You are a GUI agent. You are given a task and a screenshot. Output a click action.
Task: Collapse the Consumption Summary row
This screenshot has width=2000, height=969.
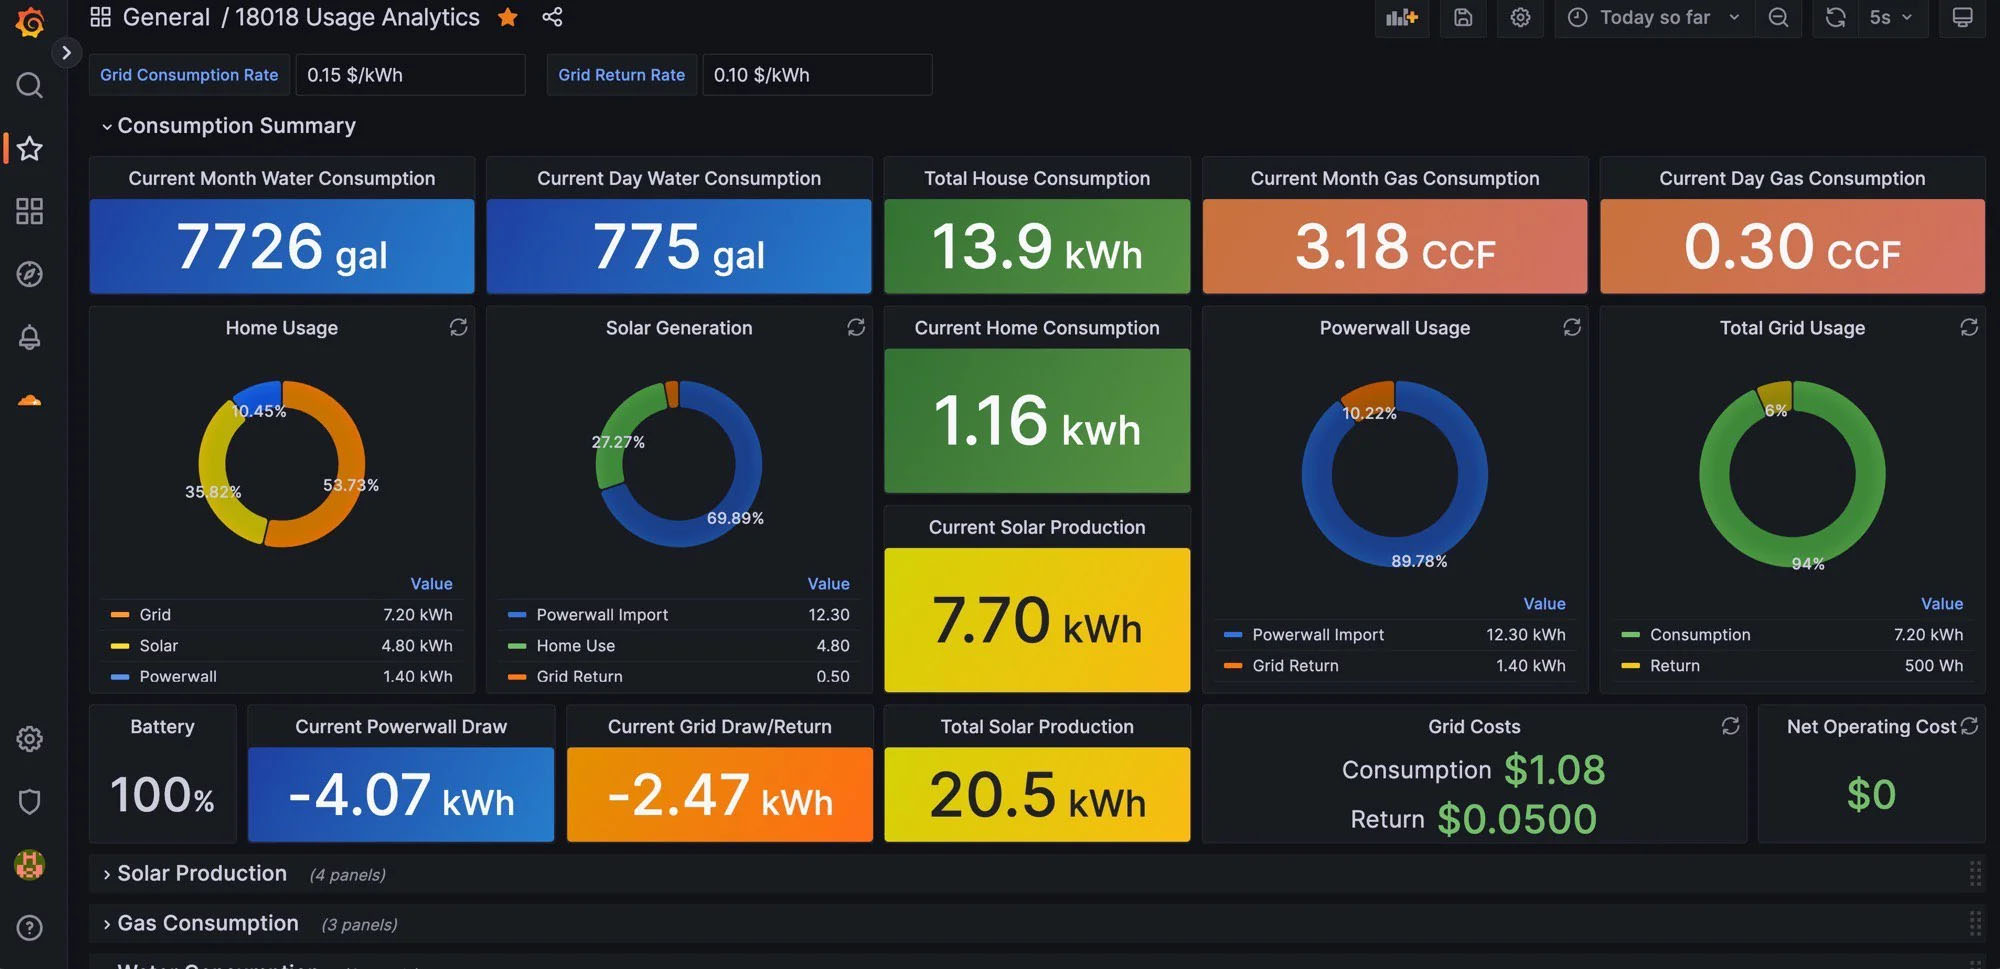235,126
